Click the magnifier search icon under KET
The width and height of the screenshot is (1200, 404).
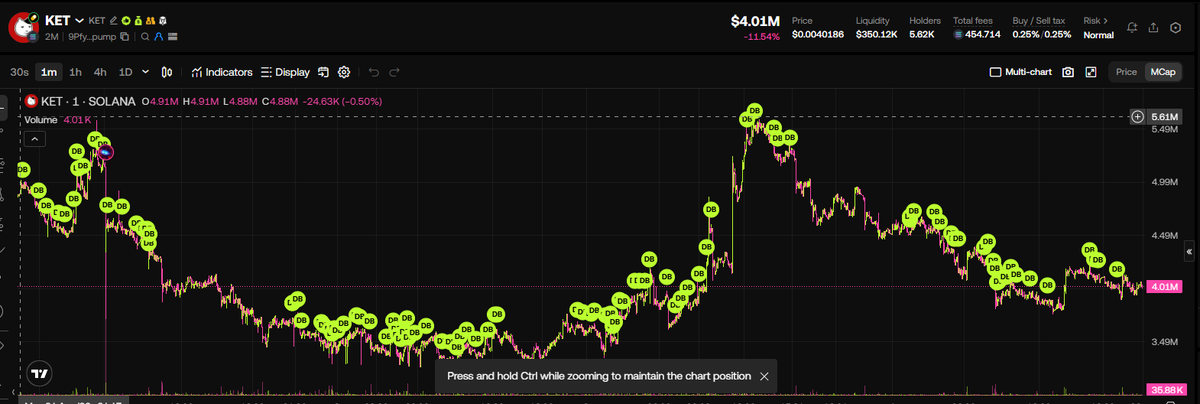tap(145, 37)
